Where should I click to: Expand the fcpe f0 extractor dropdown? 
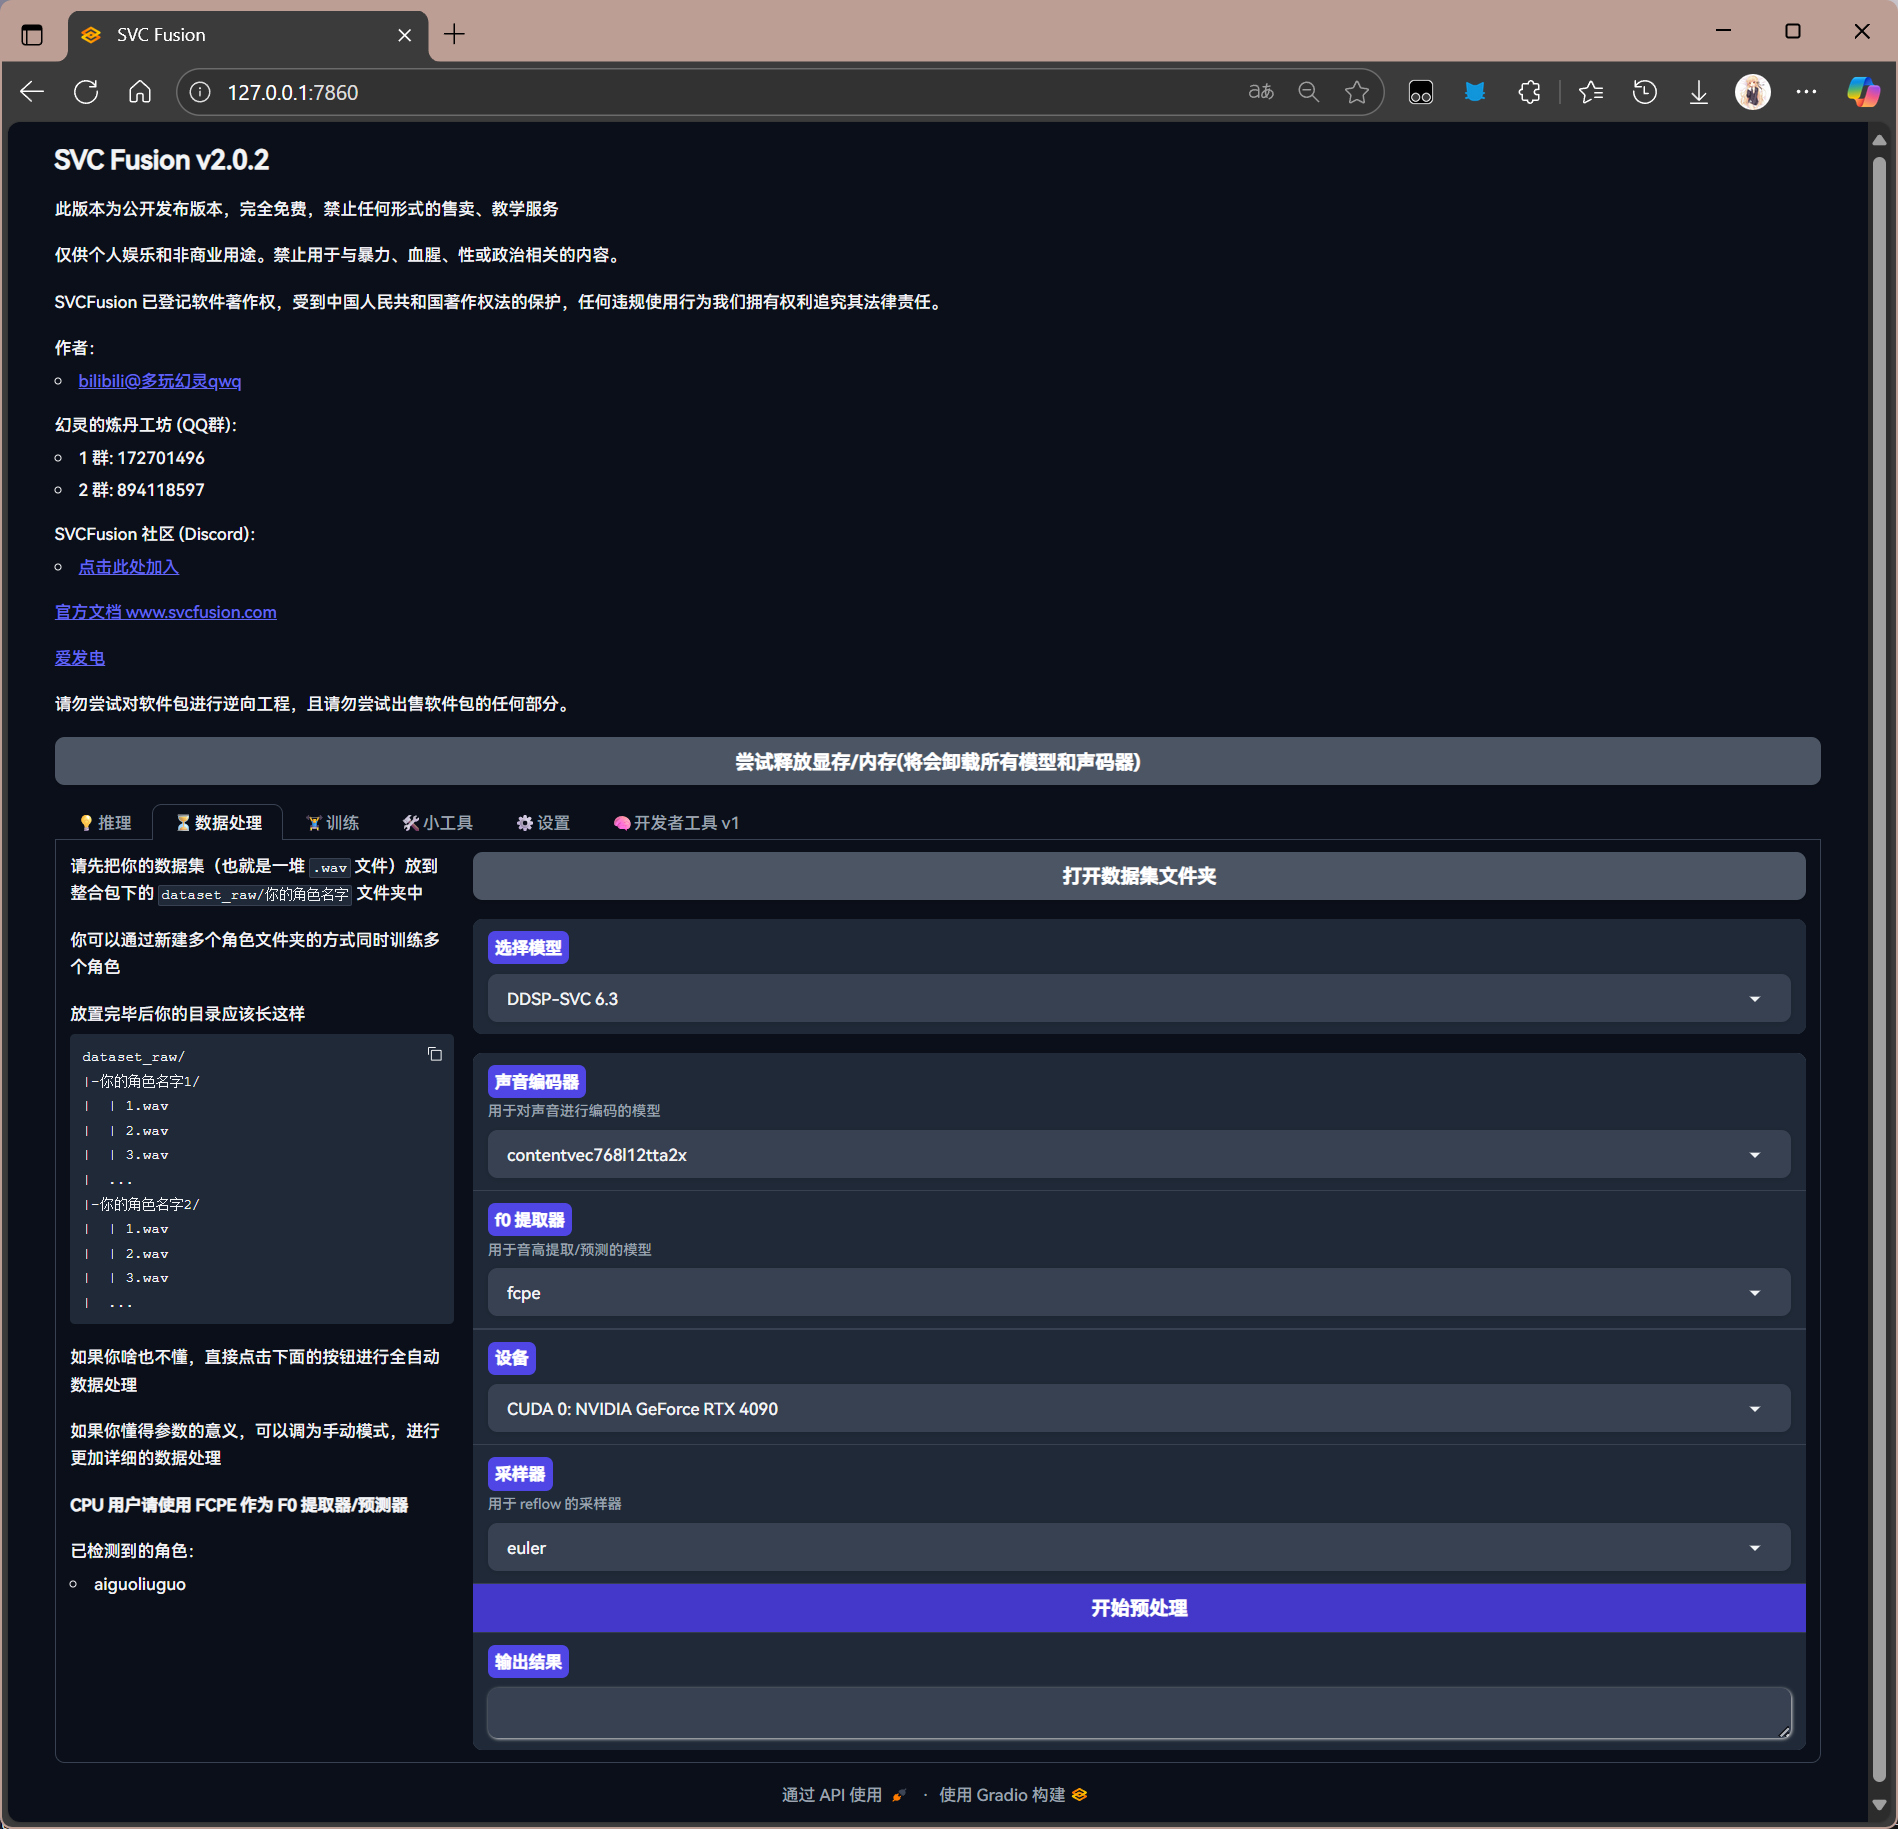(x=1138, y=1293)
